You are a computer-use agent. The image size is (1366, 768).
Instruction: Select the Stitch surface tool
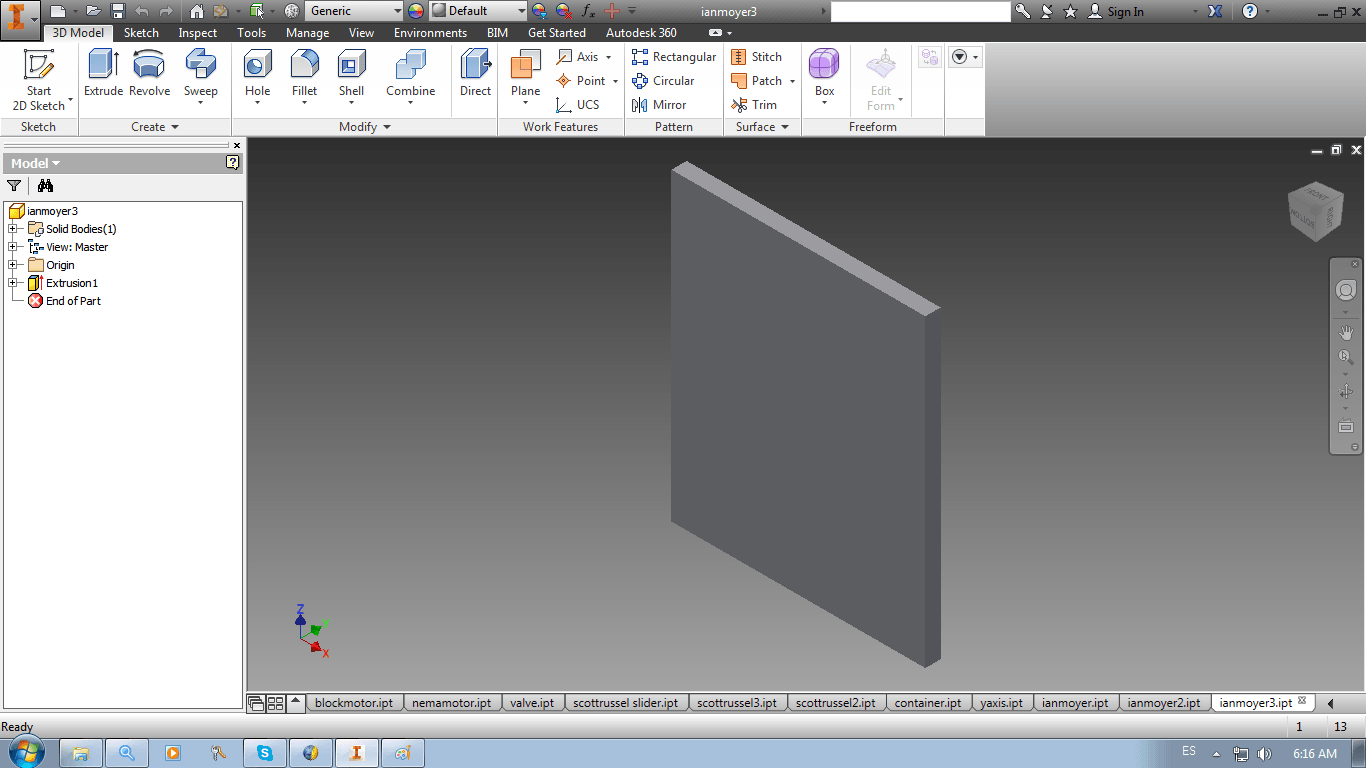[757, 57]
